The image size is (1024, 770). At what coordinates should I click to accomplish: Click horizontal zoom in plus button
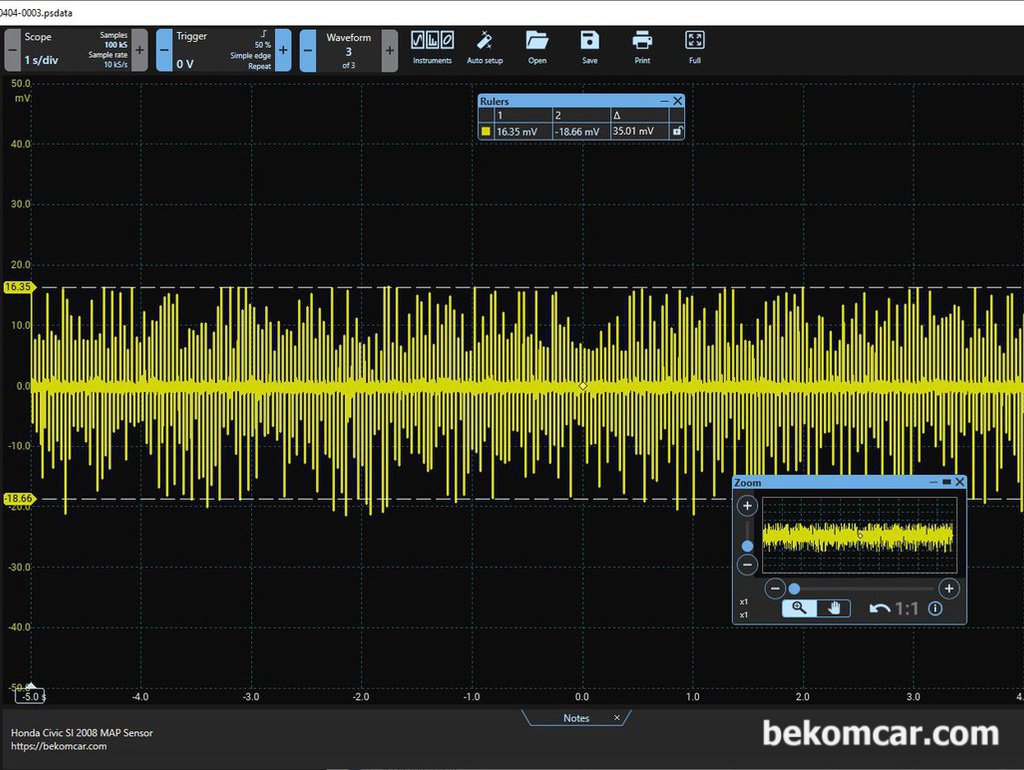[x=949, y=588]
